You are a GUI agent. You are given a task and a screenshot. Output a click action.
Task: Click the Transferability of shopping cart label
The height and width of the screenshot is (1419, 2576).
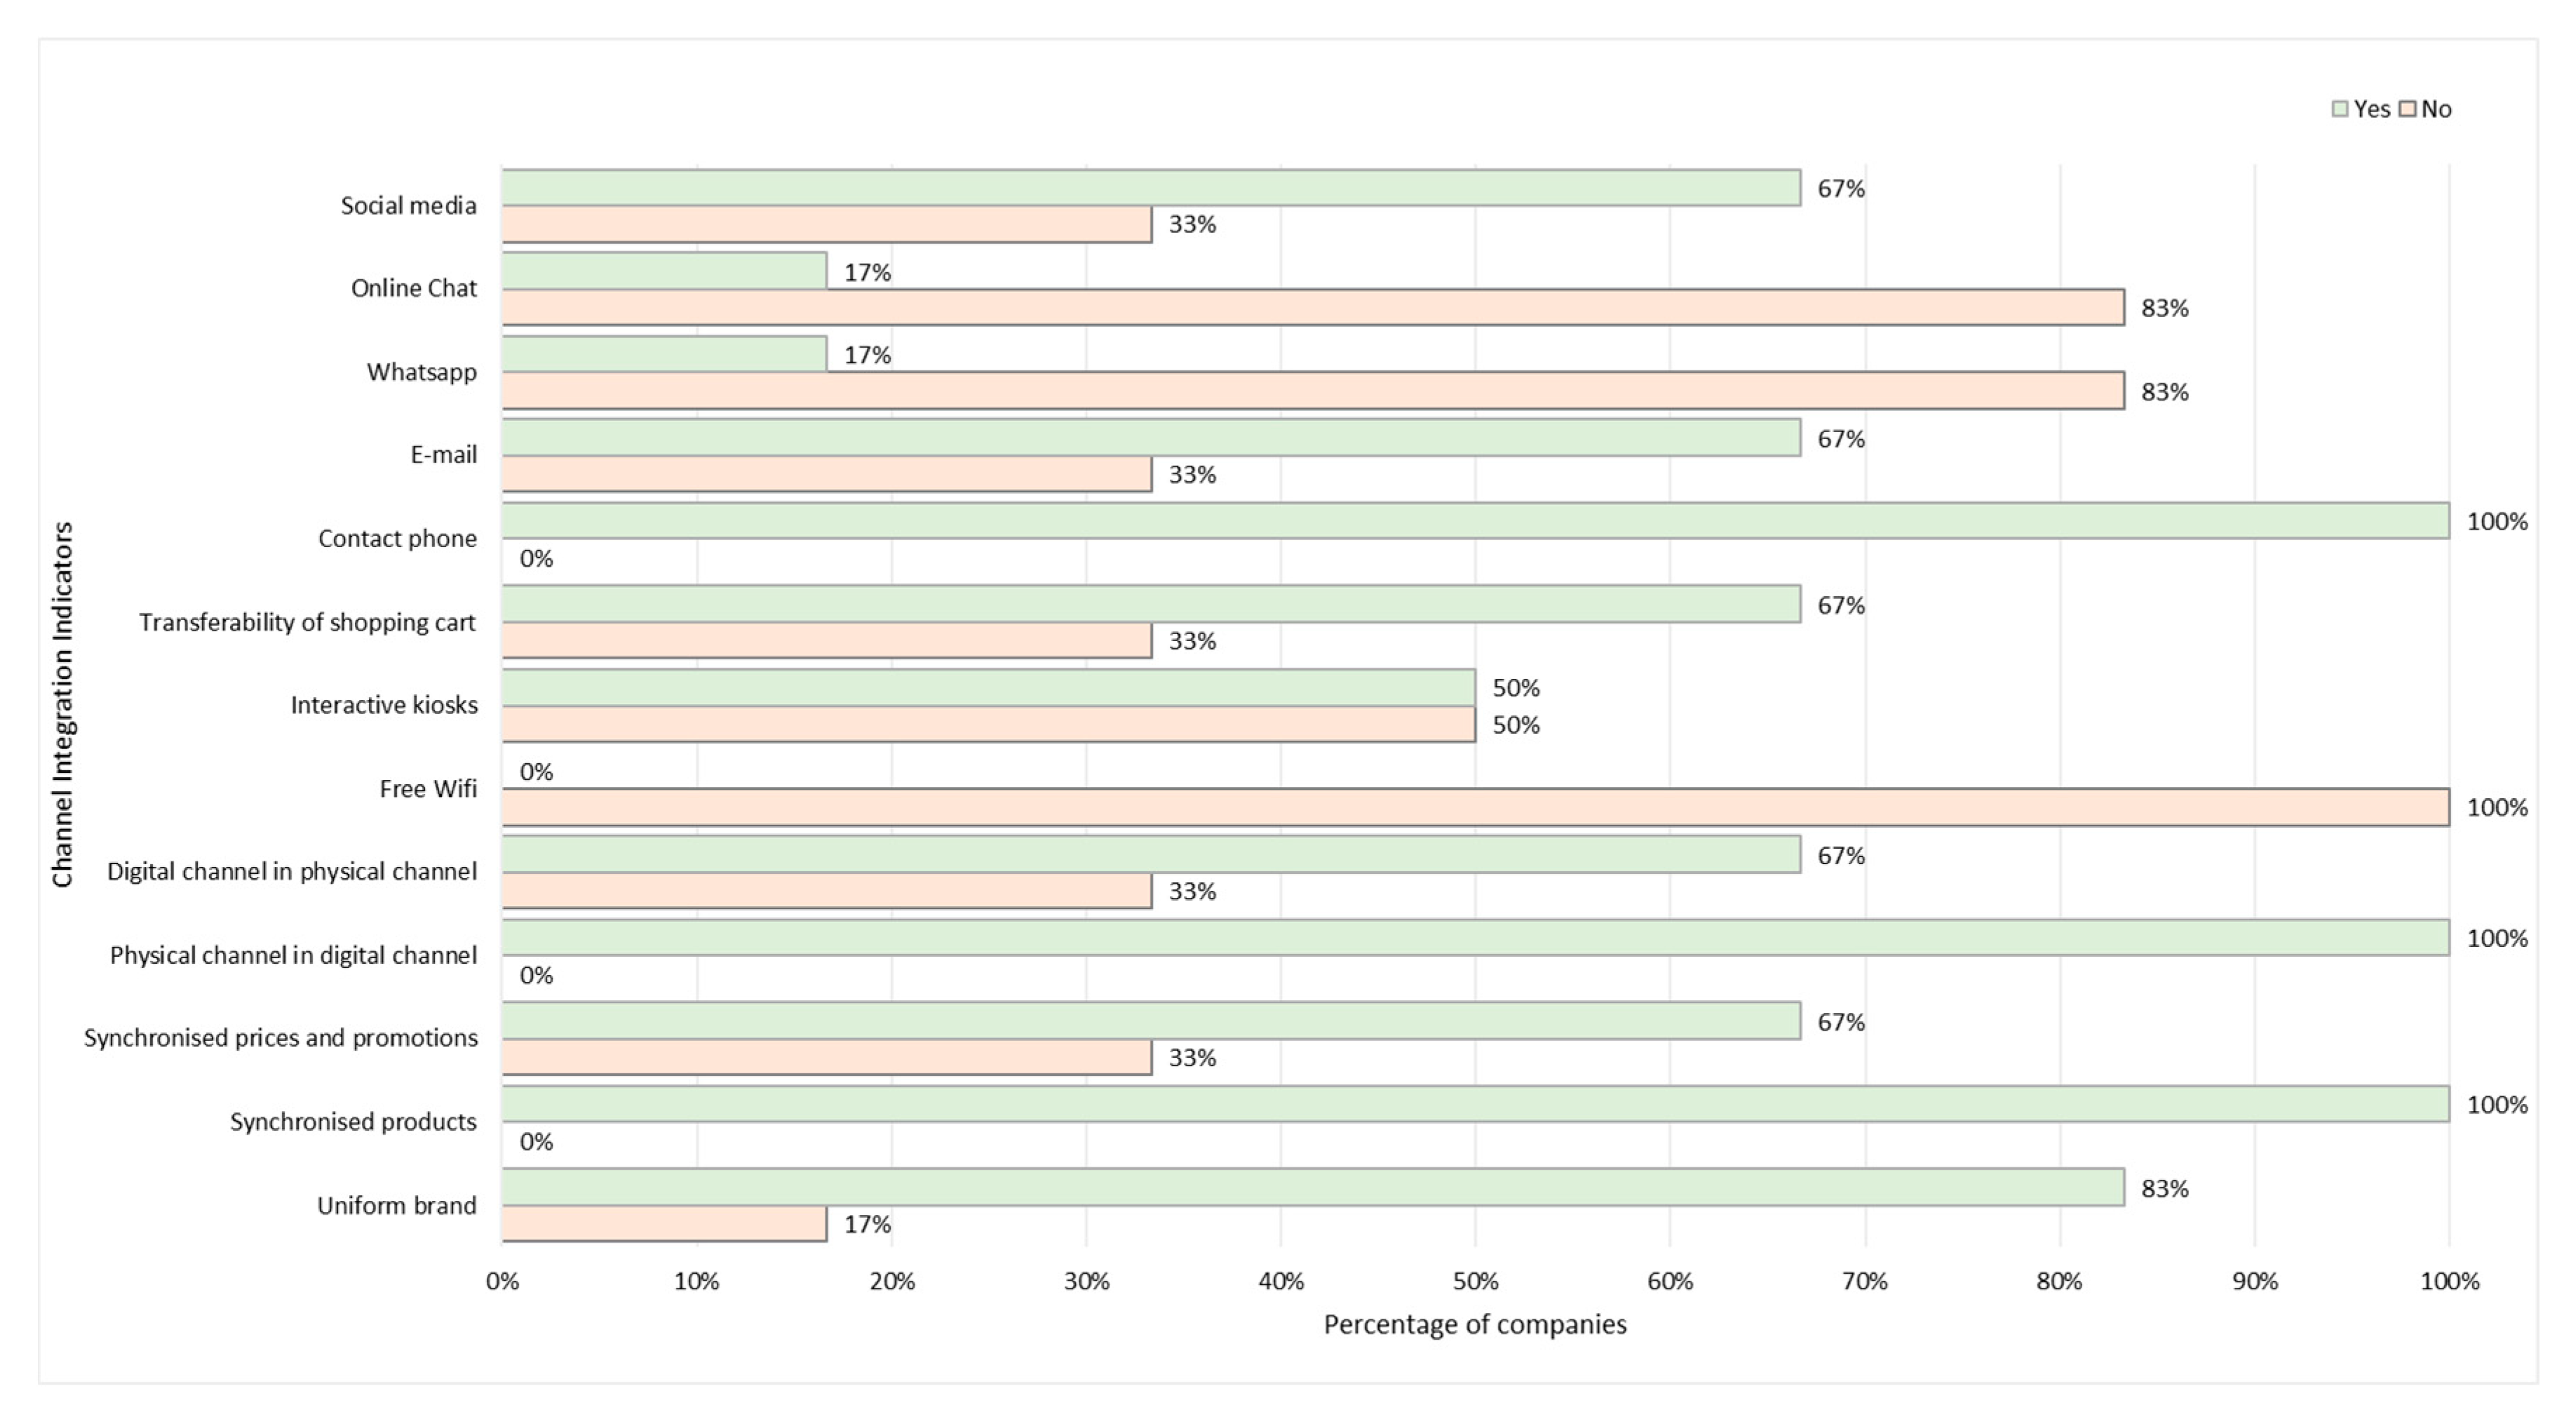click(307, 622)
